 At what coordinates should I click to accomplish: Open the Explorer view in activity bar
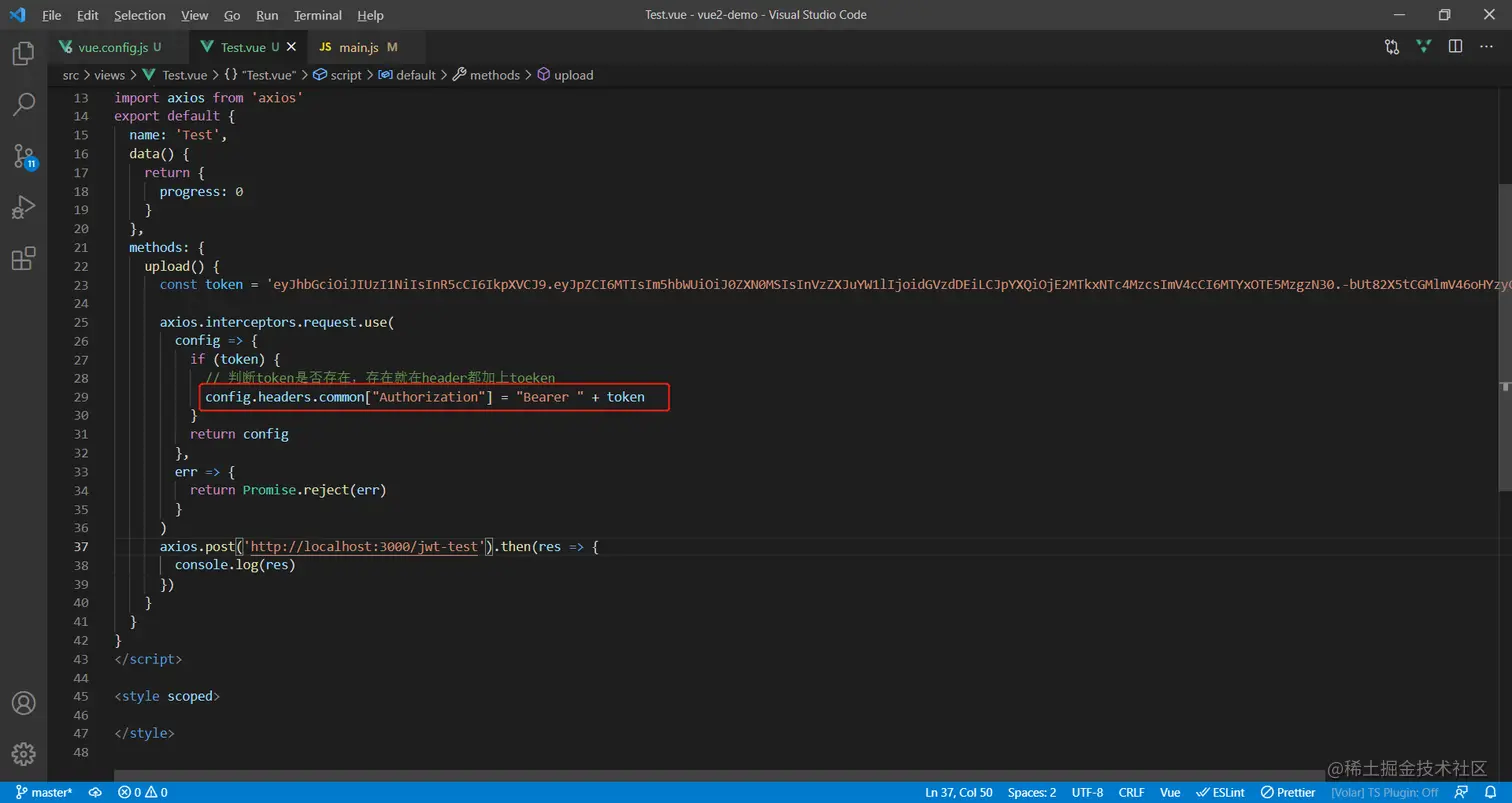pyautogui.click(x=23, y=53)
